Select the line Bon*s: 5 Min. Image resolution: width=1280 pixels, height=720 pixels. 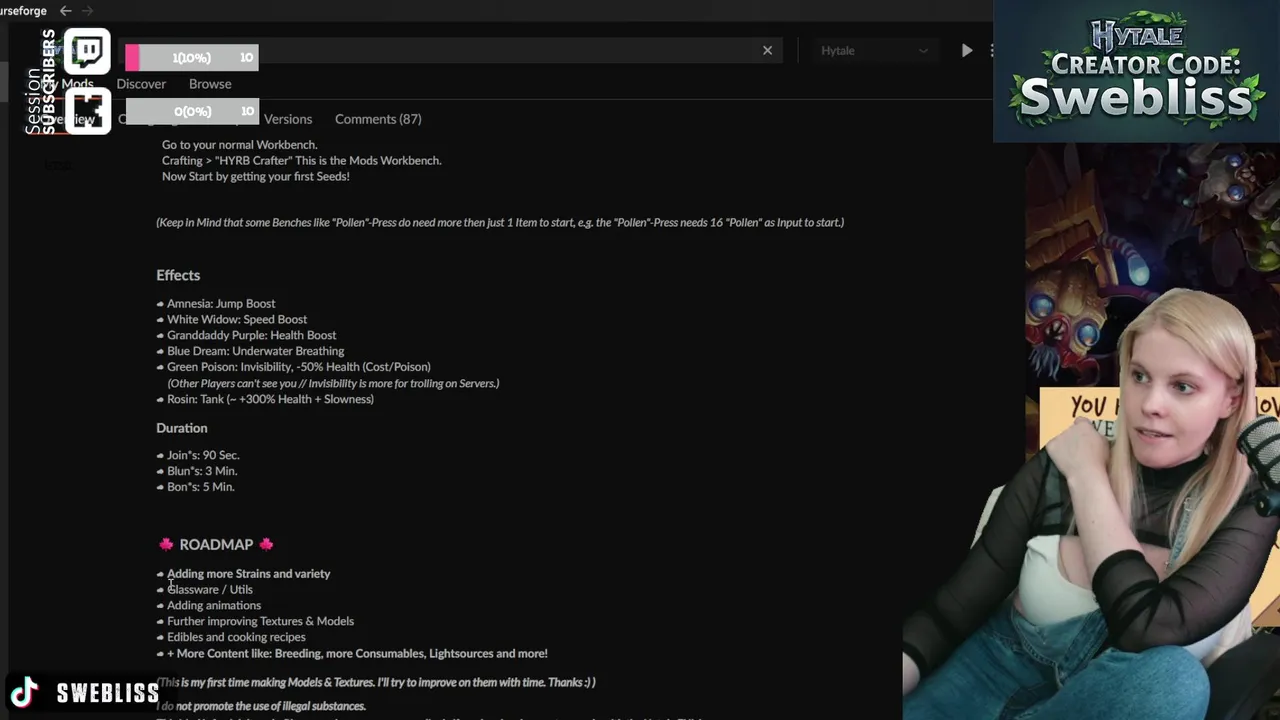tap(201, 487)
